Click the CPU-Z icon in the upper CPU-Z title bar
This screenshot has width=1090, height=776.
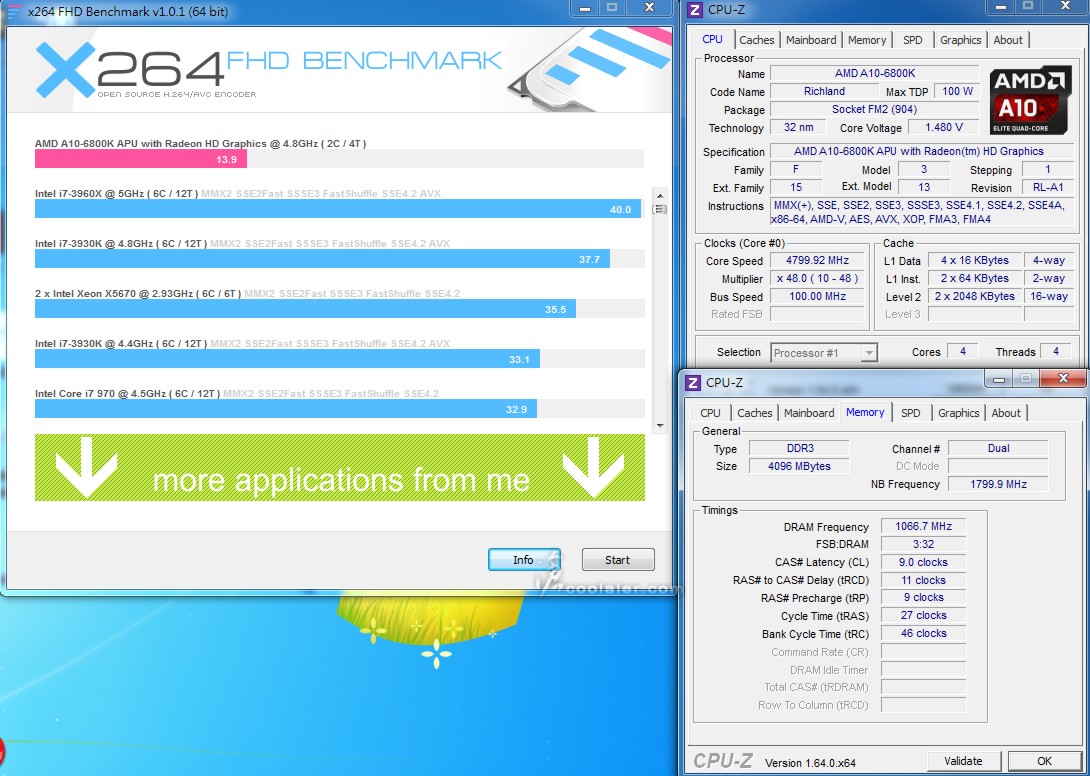point(694,9)
